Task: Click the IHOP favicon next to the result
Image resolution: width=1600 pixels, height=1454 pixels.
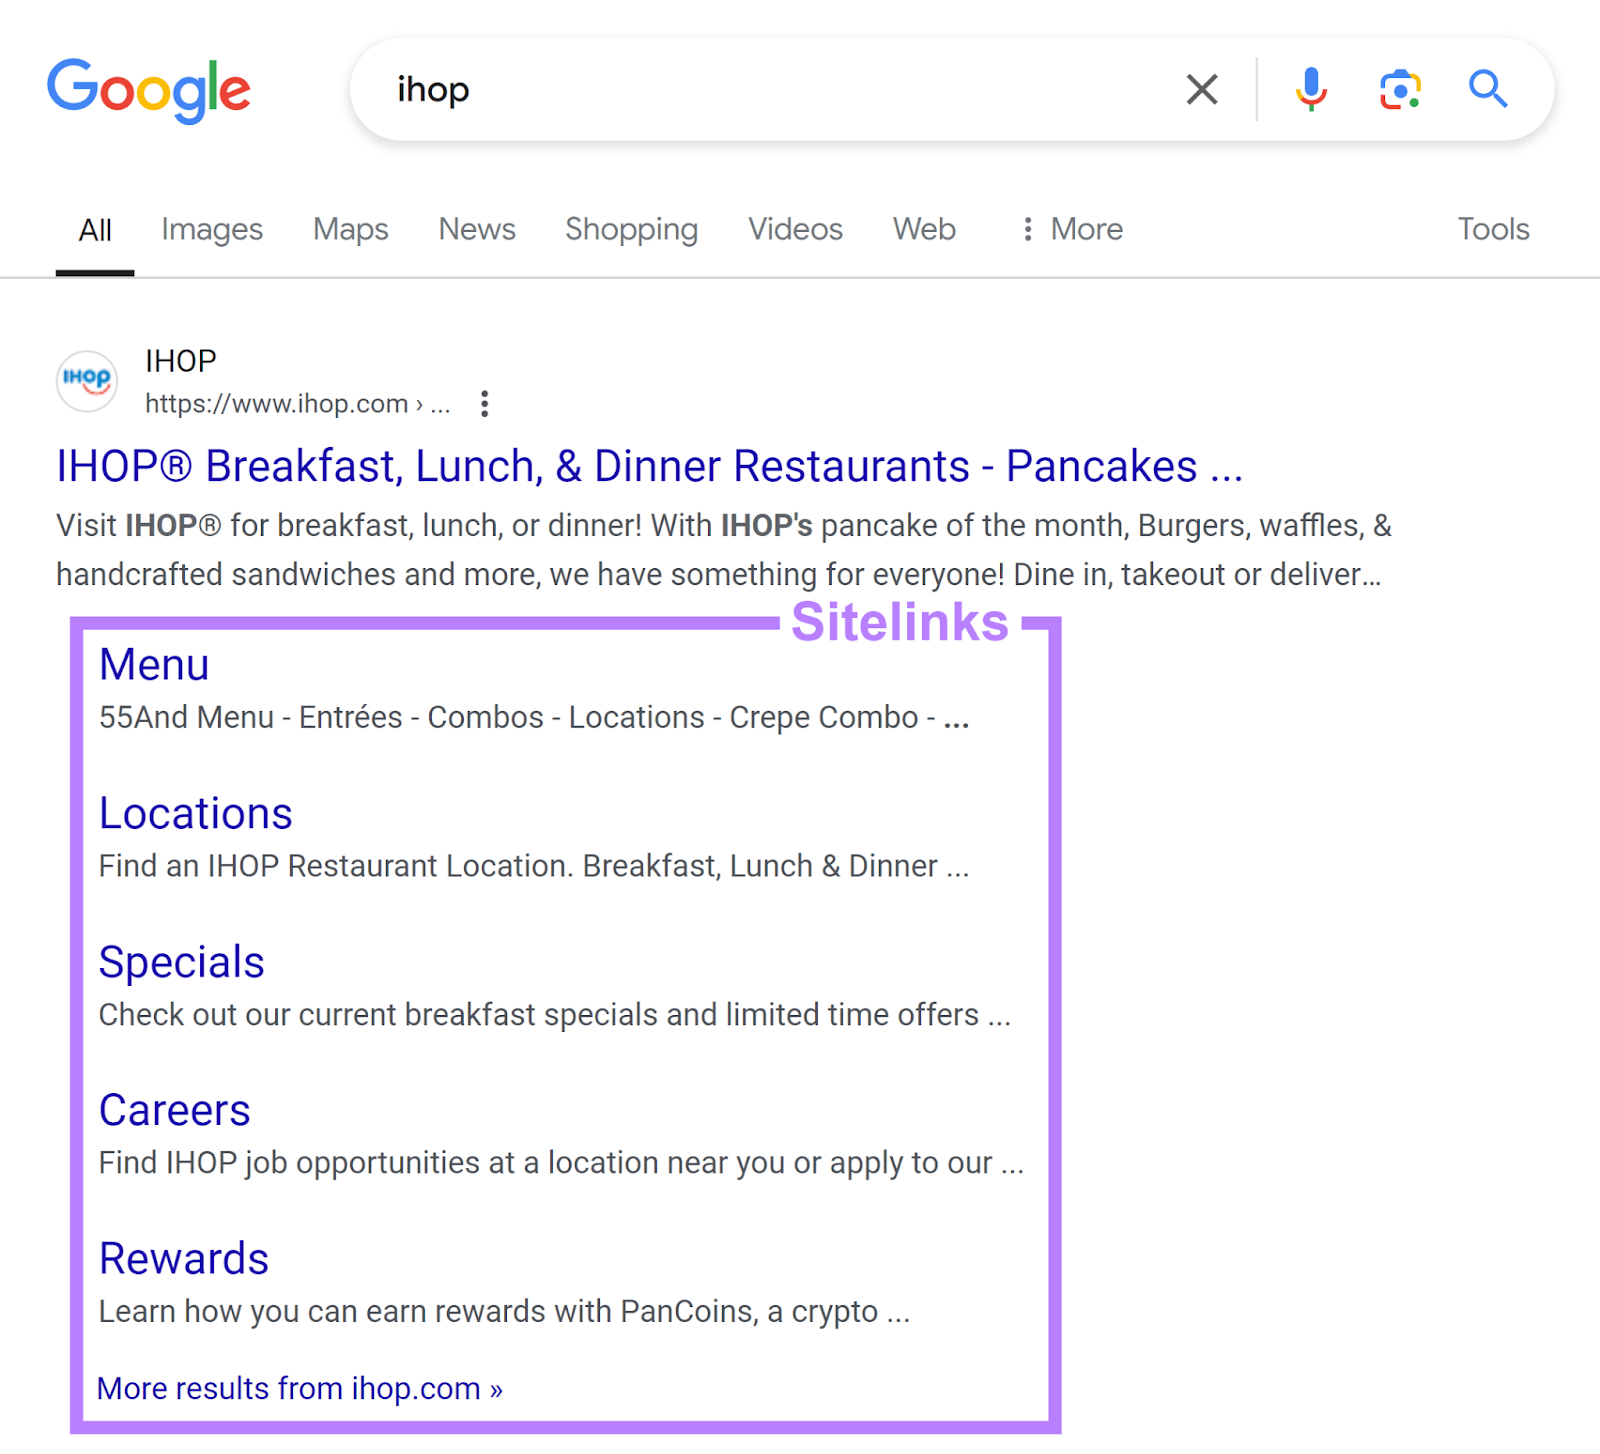Action: (86, 381)
